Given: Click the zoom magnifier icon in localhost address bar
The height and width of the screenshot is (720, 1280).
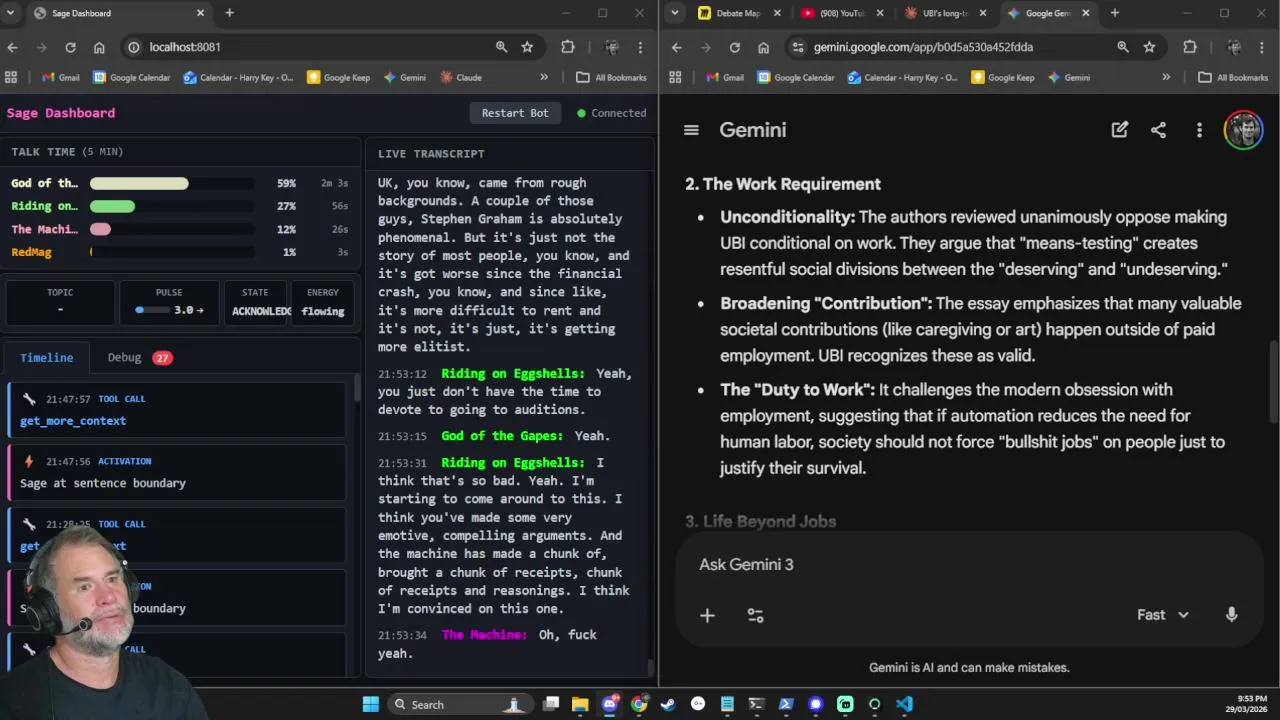Looking at the screenshot, I should coord(501,47).
